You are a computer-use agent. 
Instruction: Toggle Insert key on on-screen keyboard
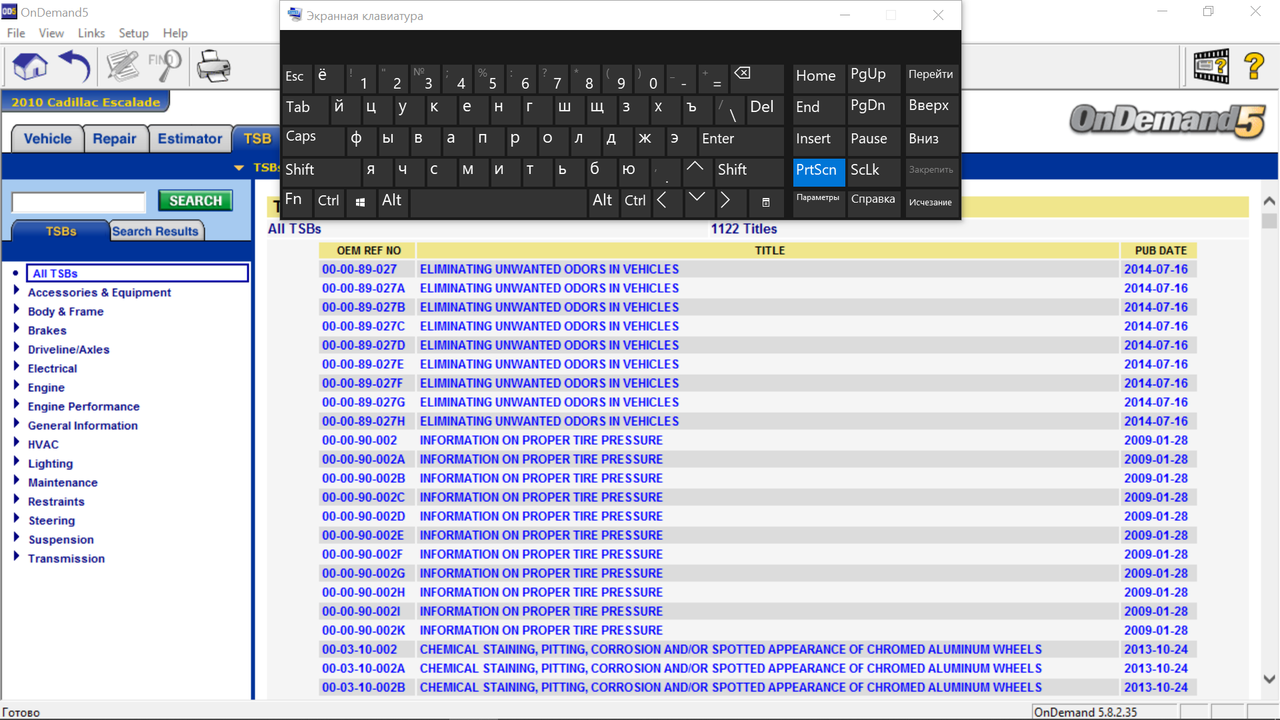pos(818,140)
